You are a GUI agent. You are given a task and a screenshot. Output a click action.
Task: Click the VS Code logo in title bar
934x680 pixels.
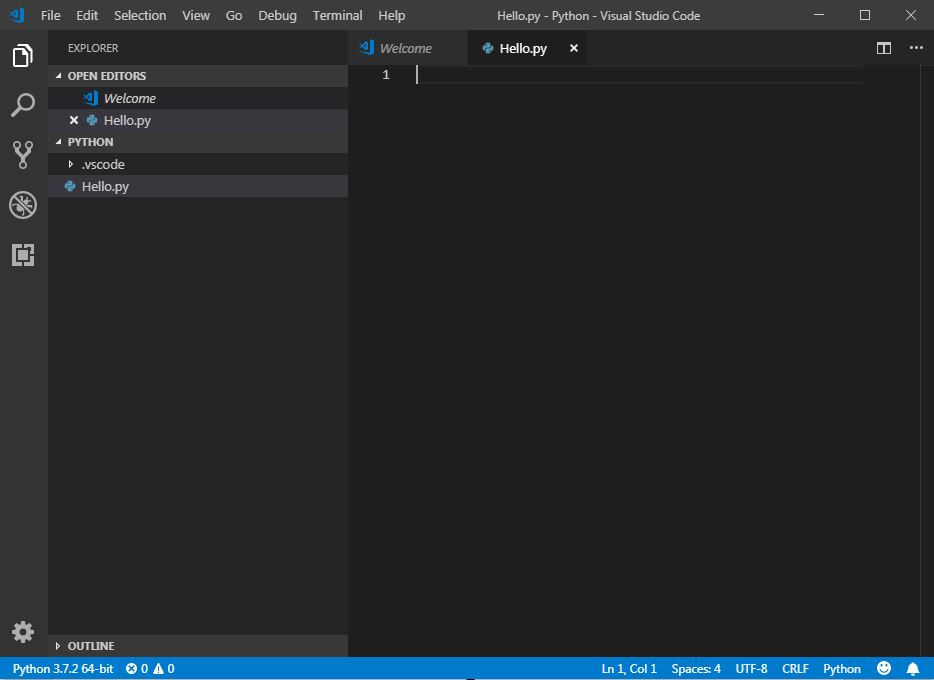click(x=17, y=15)
